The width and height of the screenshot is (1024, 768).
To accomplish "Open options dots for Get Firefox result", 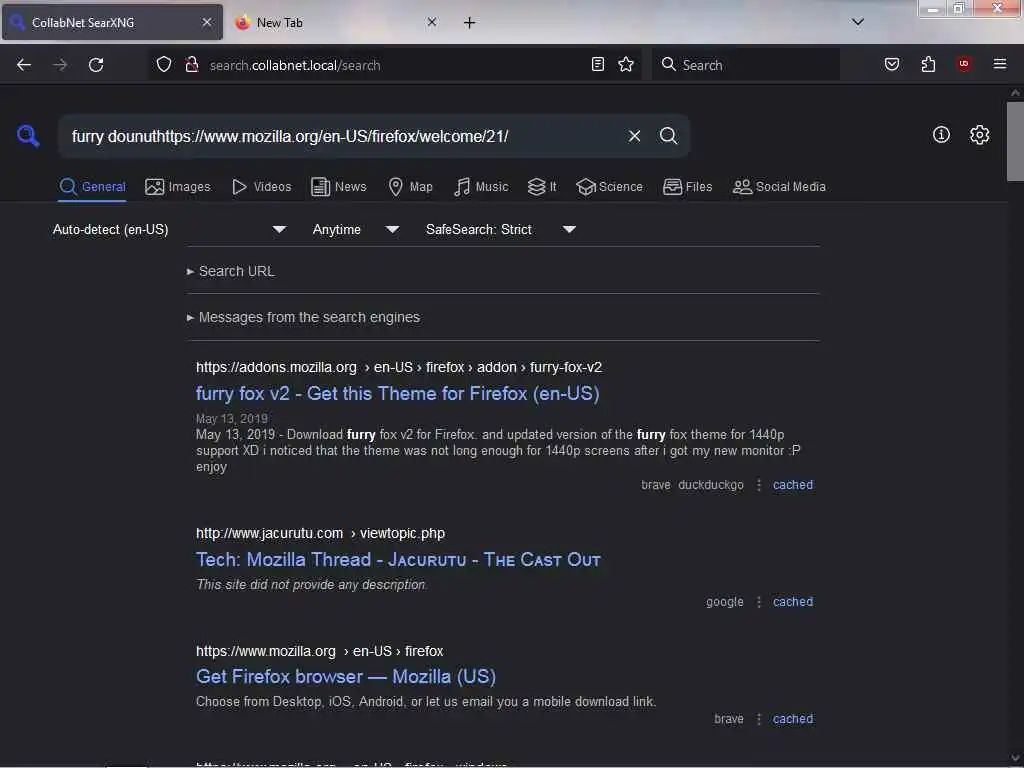I will point(758,718).
